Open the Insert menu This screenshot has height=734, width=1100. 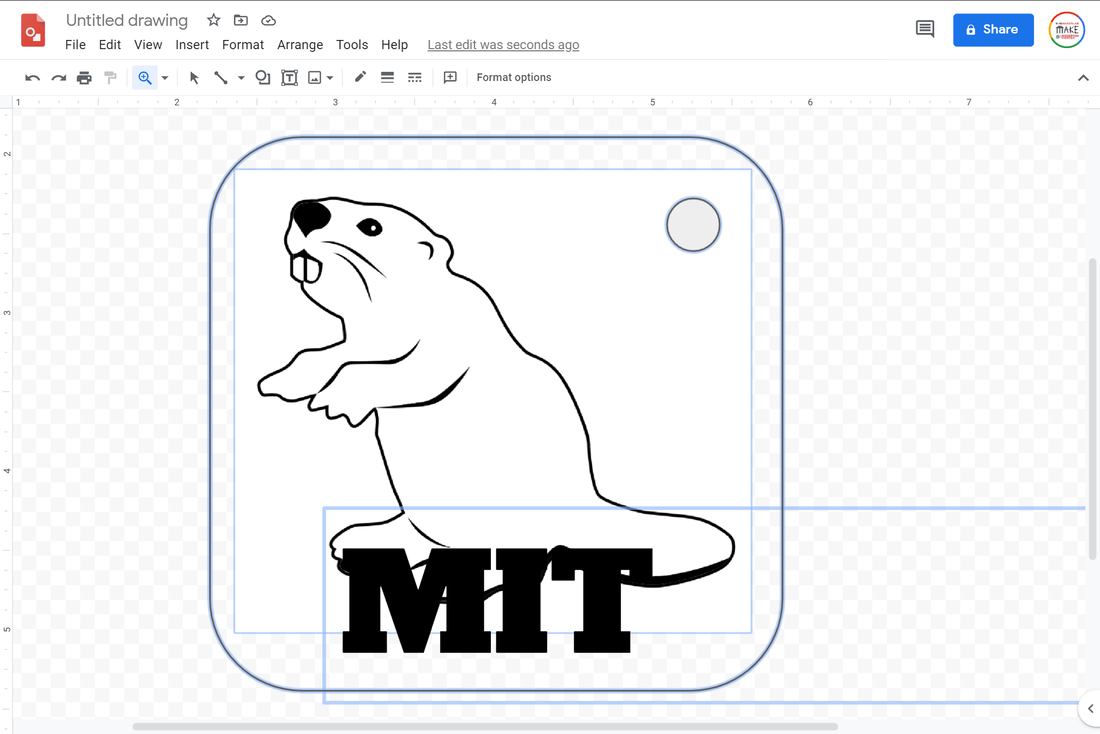coord(192,45)
